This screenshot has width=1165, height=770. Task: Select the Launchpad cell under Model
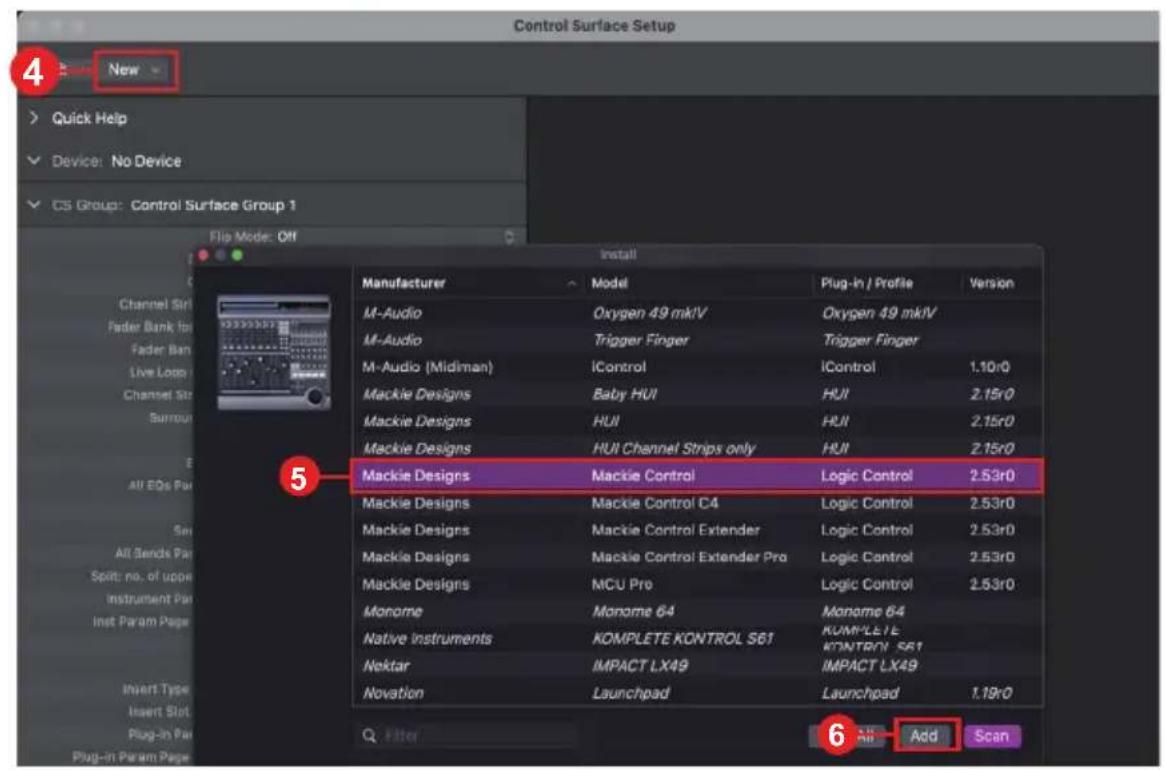(630, 693)
